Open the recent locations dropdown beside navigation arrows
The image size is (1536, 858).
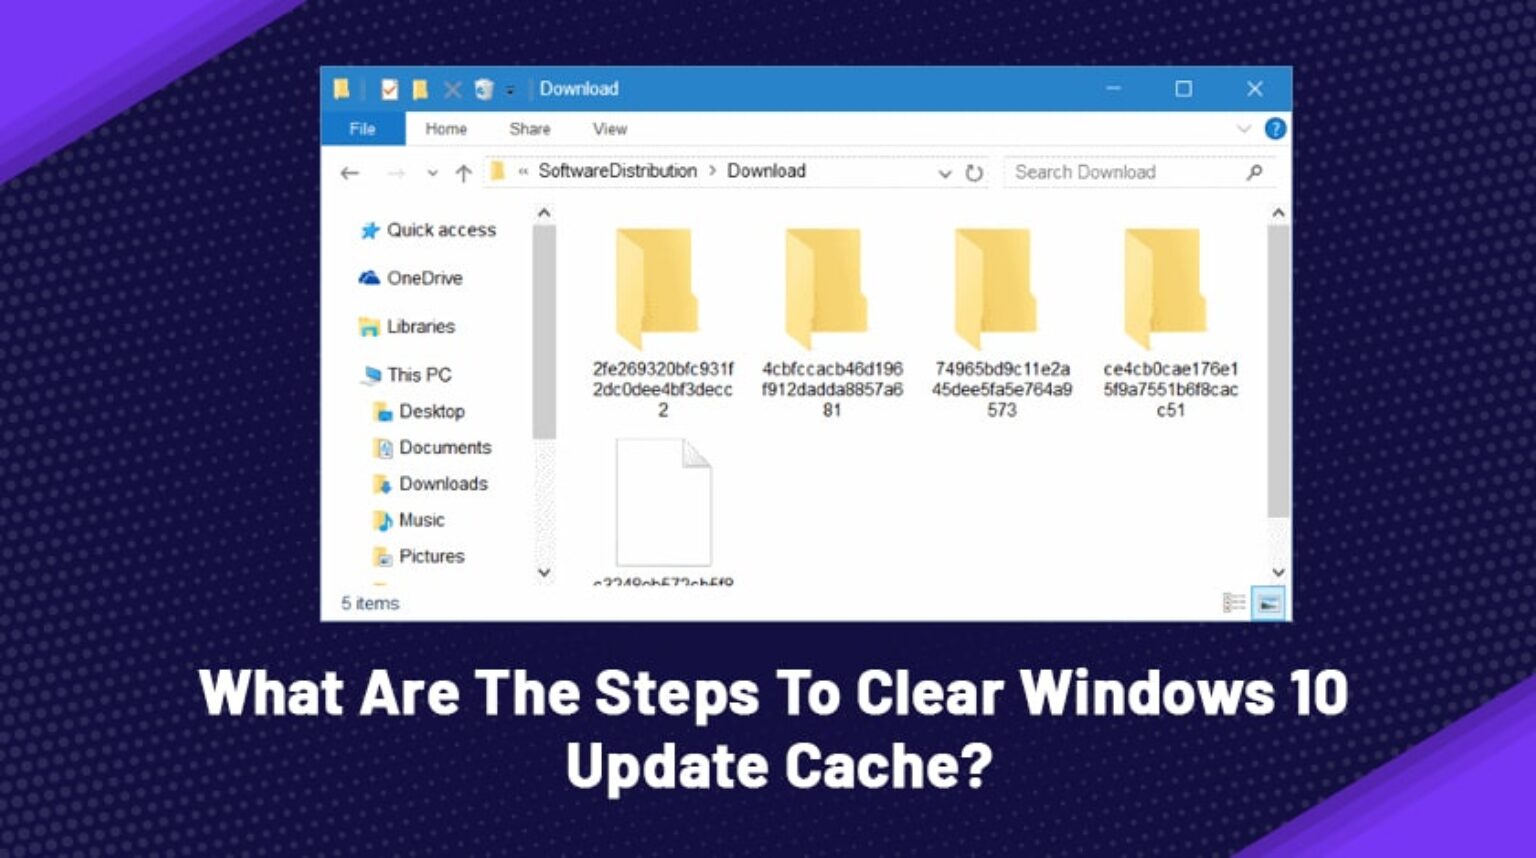click(433, 173)
